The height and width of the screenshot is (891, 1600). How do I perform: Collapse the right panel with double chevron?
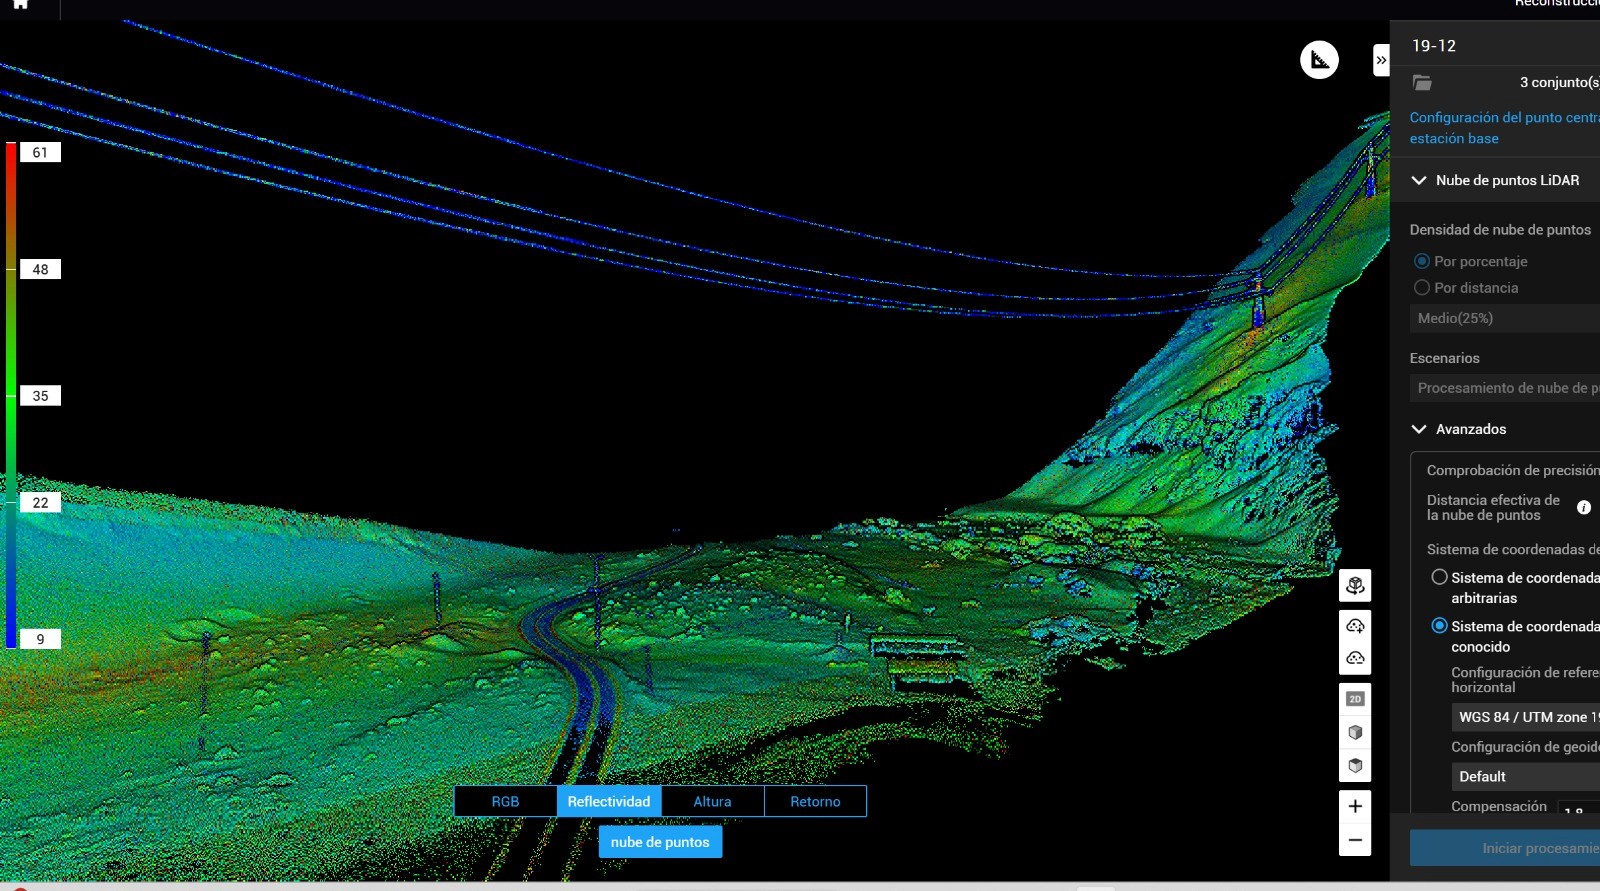click(1381, 60)
